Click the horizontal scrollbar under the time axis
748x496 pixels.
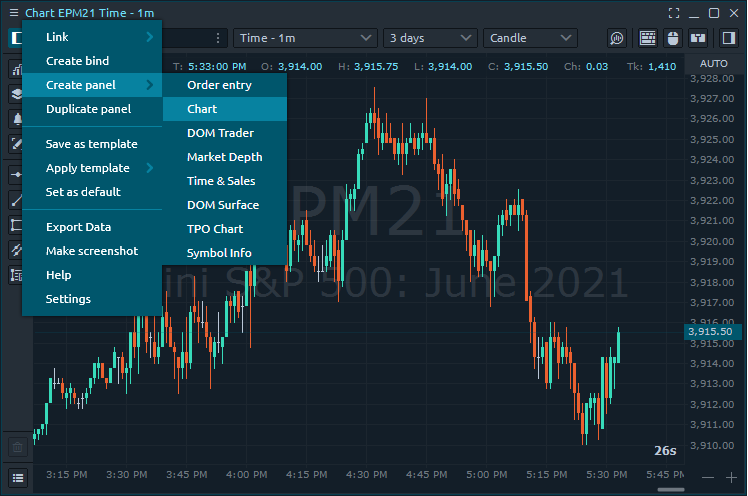(x=670, y=489)
